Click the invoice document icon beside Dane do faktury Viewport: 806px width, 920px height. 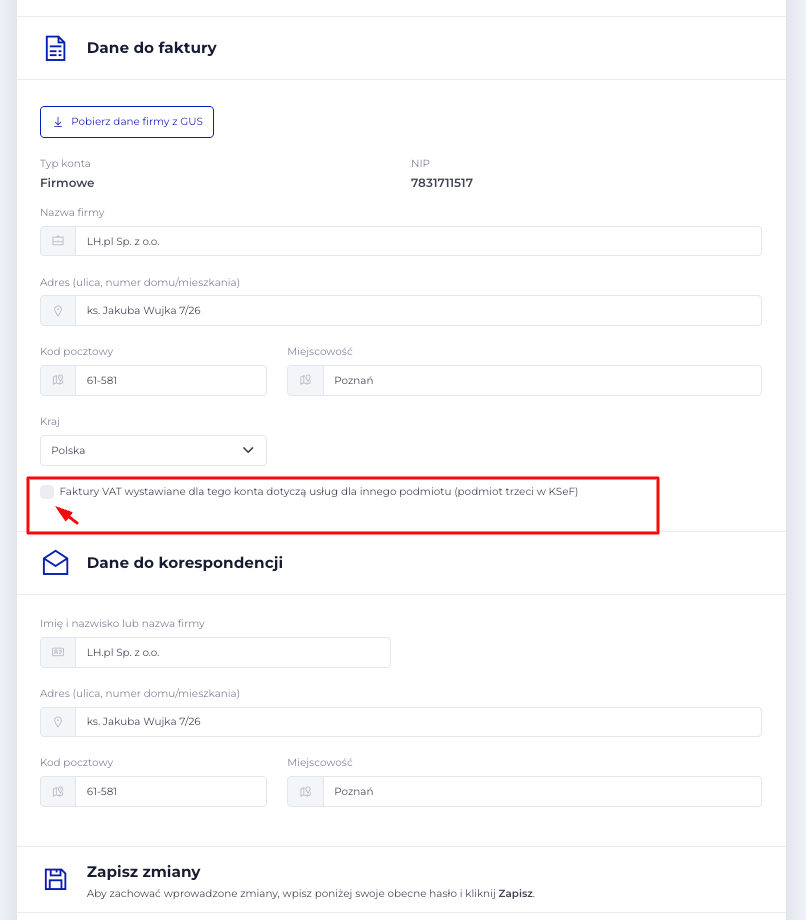coord(56,48)
